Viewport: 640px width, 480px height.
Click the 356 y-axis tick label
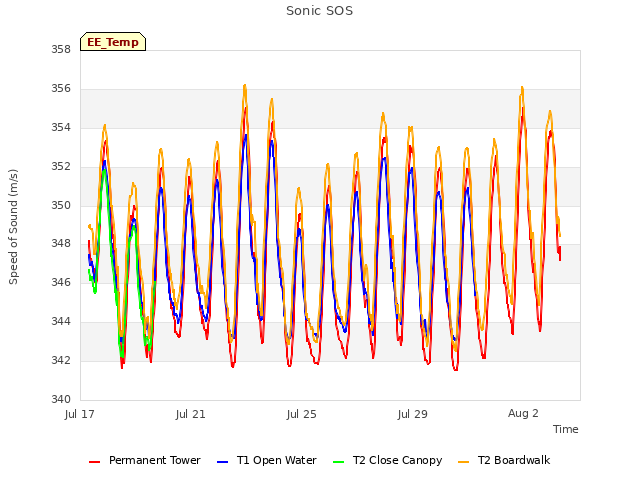pos(61,89)
